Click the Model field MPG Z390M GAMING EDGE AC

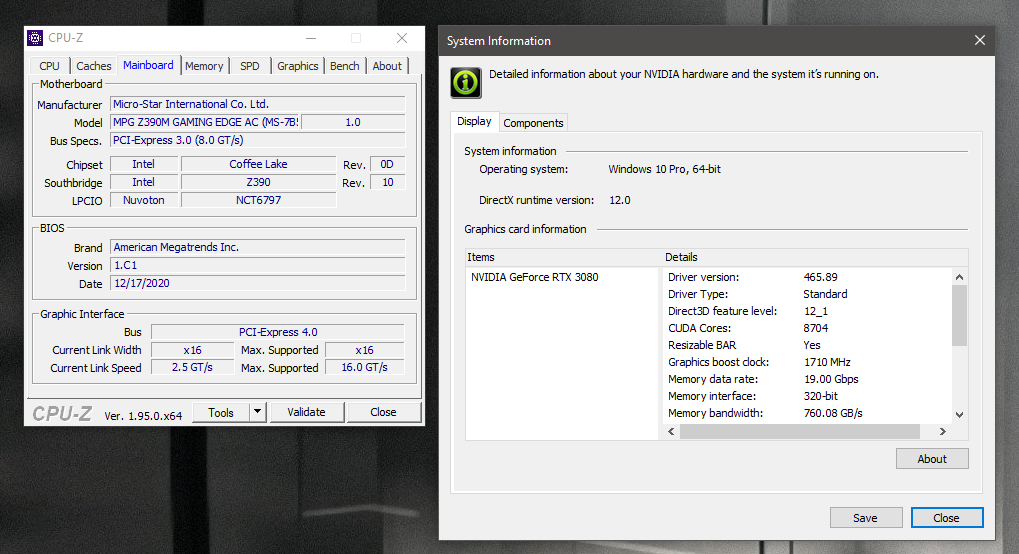click(205, 122)
